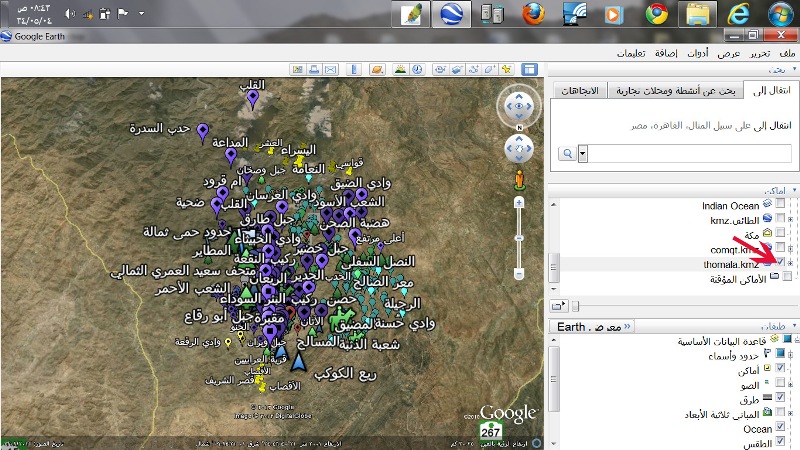Click the Places list scrollbar
Screen dimensions: 800x450
(554, 267)
